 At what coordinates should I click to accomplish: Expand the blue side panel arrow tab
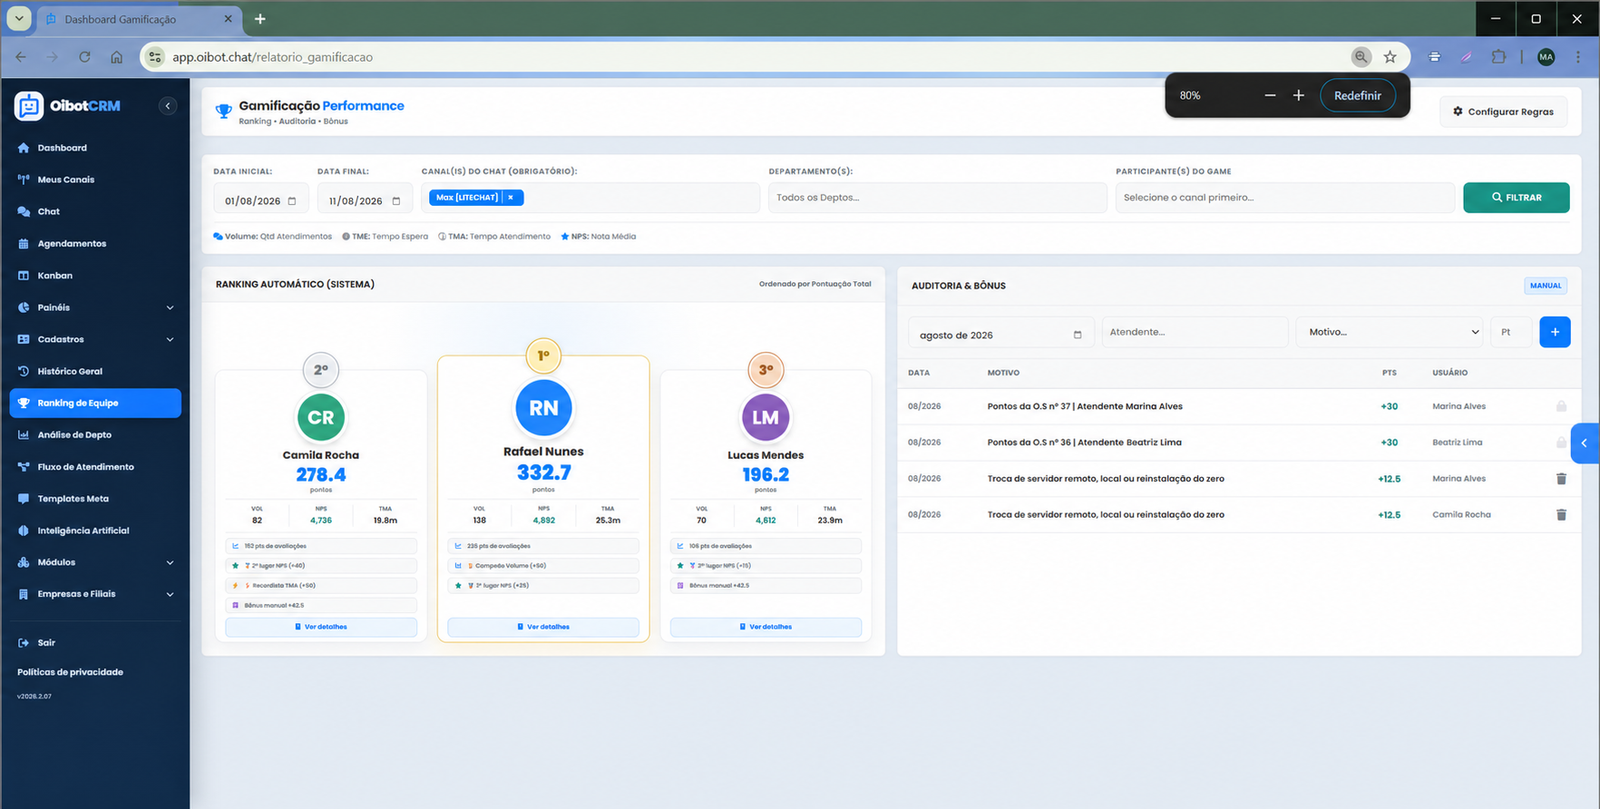1585,443
